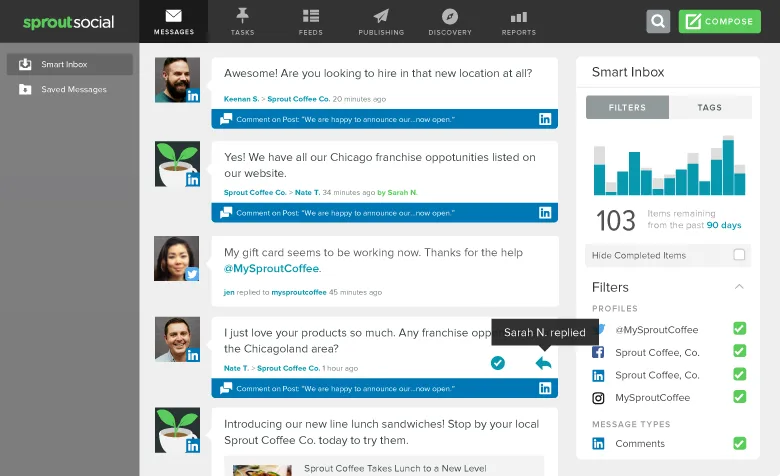
Task: Click comment bubble icon on Sarah N.'s reply bar
Action: click(226, 213)
